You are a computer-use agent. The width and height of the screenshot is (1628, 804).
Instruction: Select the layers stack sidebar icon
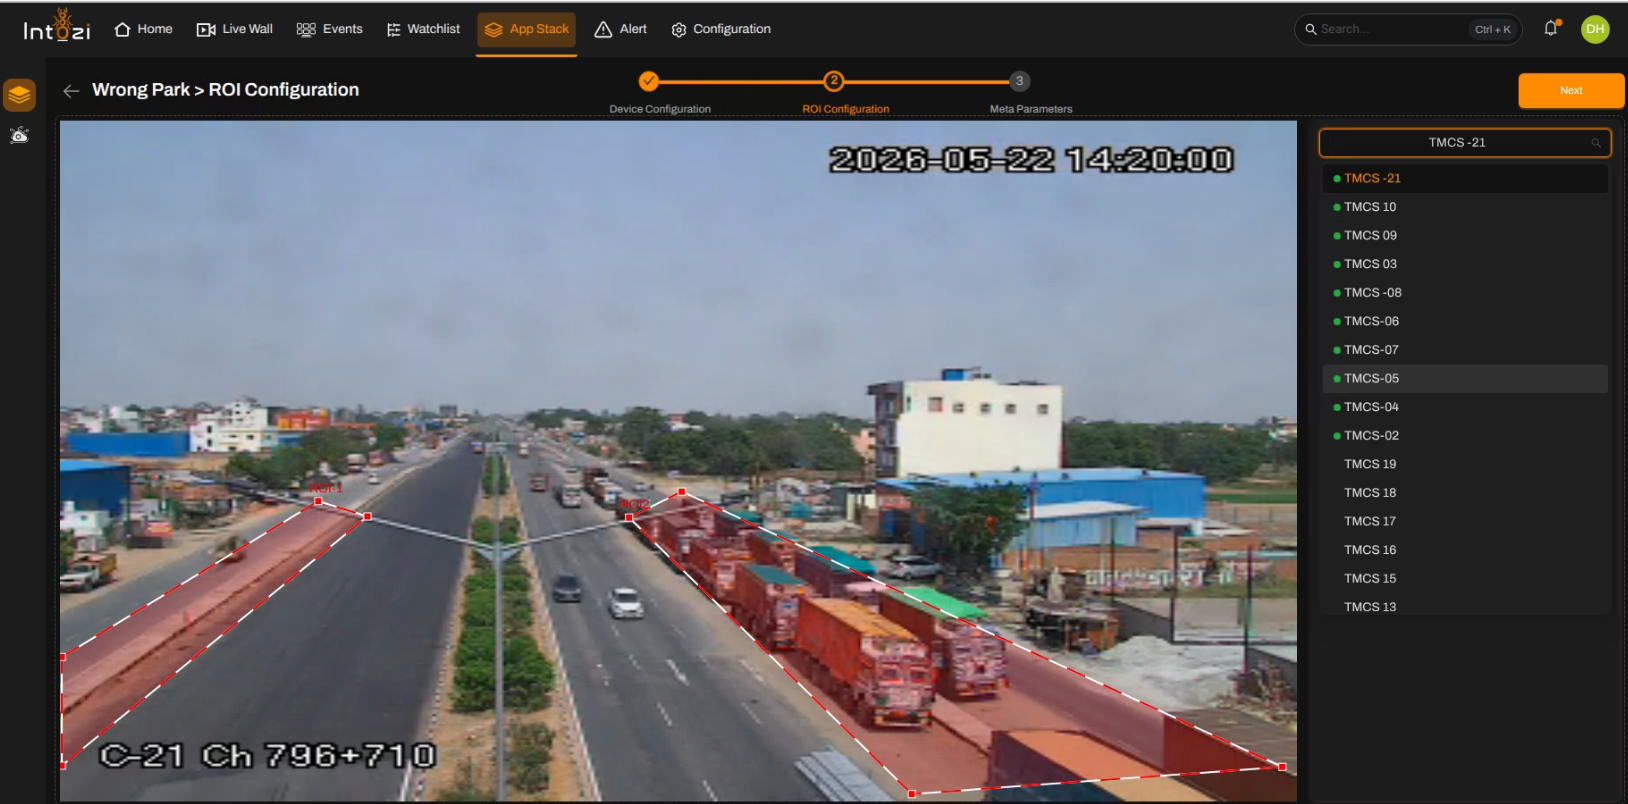[19, 95]
